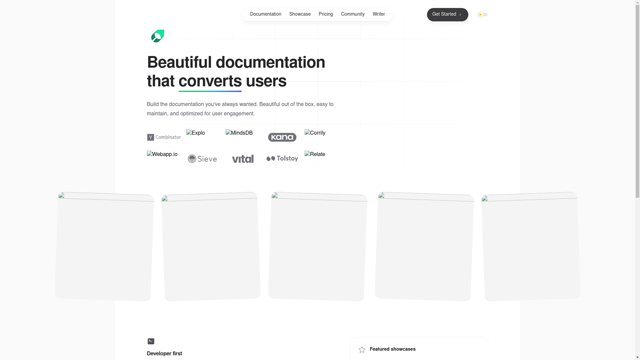Click the Get Started button
Screen dimensions: 640x360
tap(447, 15)
